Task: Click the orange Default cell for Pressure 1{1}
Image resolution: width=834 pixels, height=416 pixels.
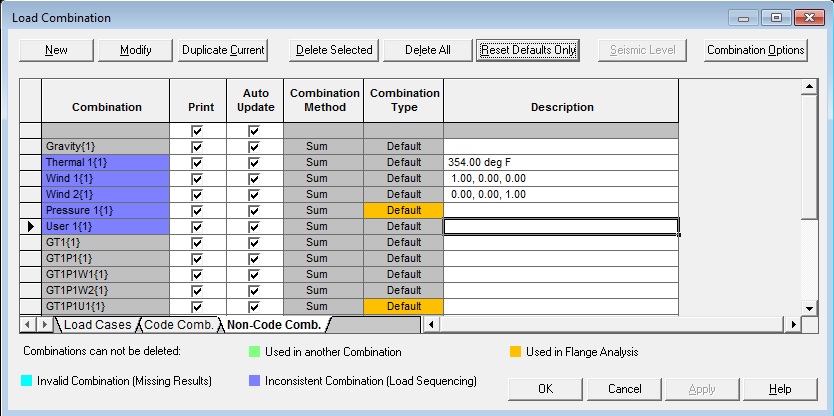Action: [404, 210]
